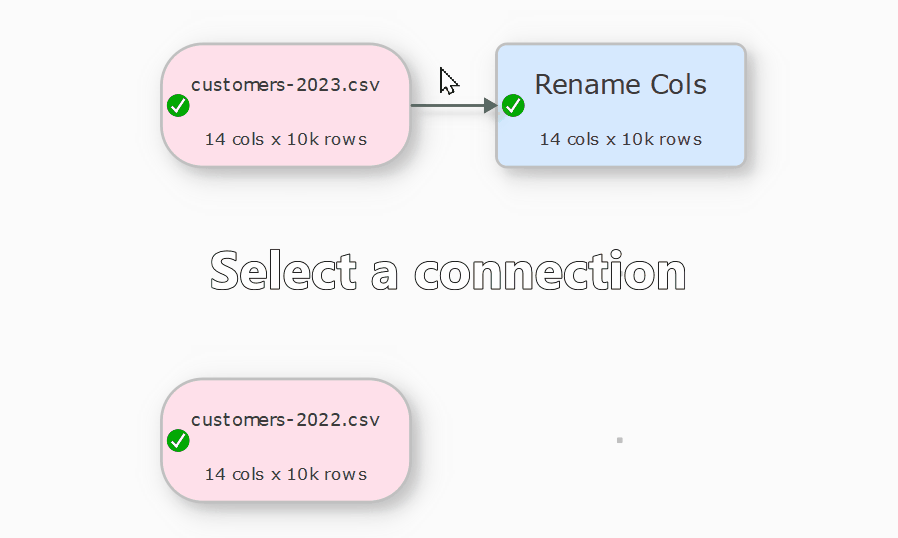898x538 pixels.
Task: Click the word 'connection' in the heading
Action: (x=550, y=272)
